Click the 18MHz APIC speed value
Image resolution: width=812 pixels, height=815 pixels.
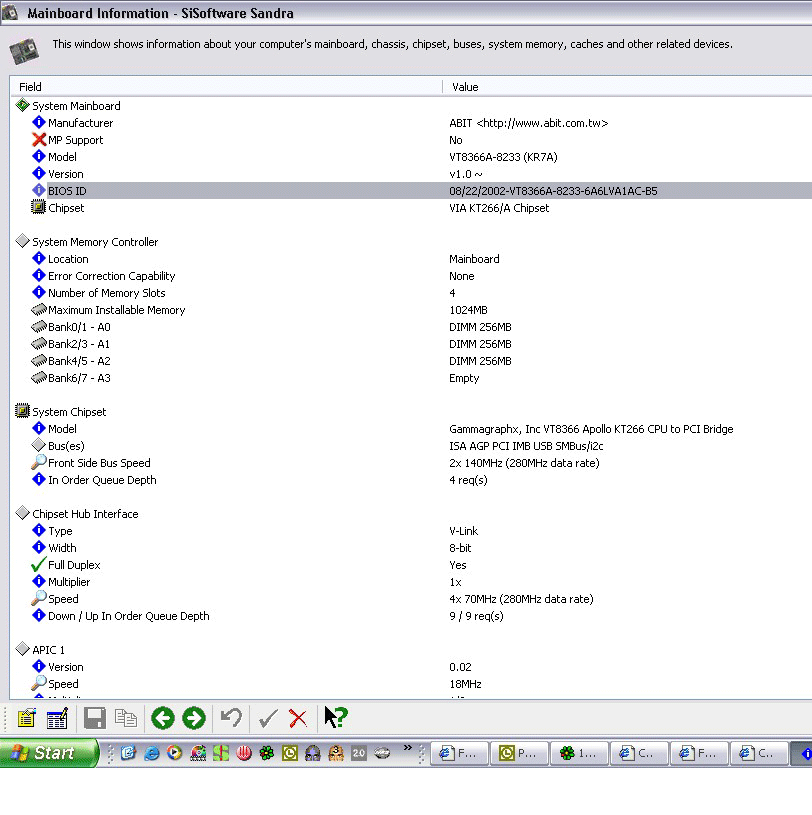(465, 684)
